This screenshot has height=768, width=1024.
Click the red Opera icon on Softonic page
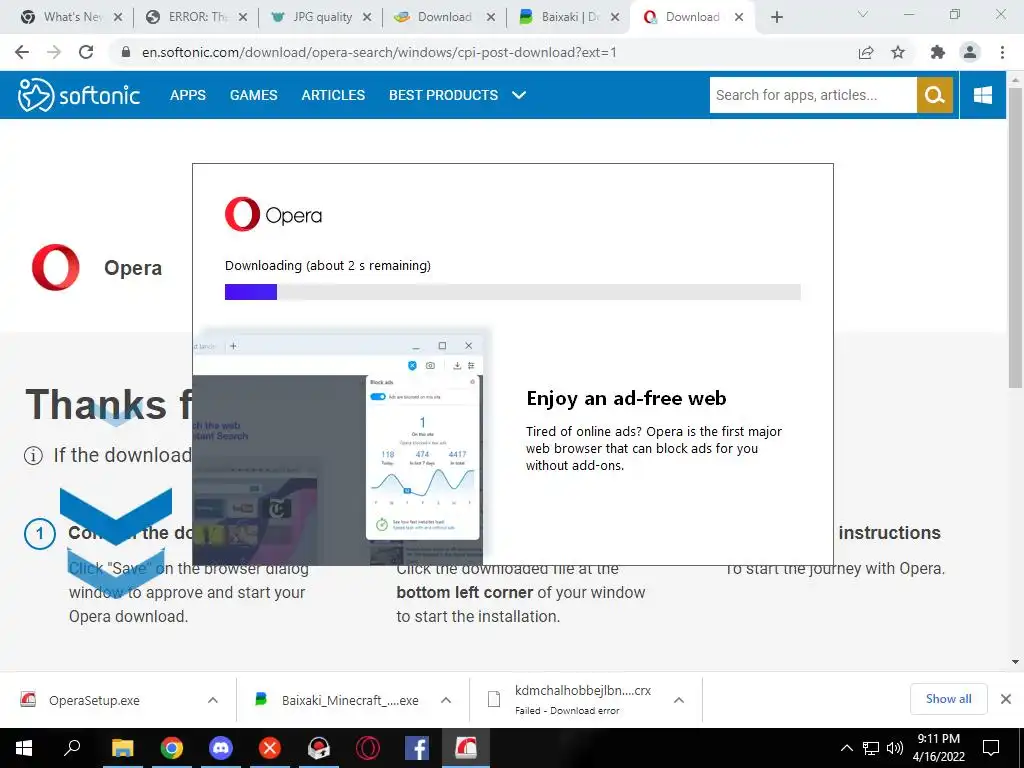pyautogui.click(x=56, y=267)
